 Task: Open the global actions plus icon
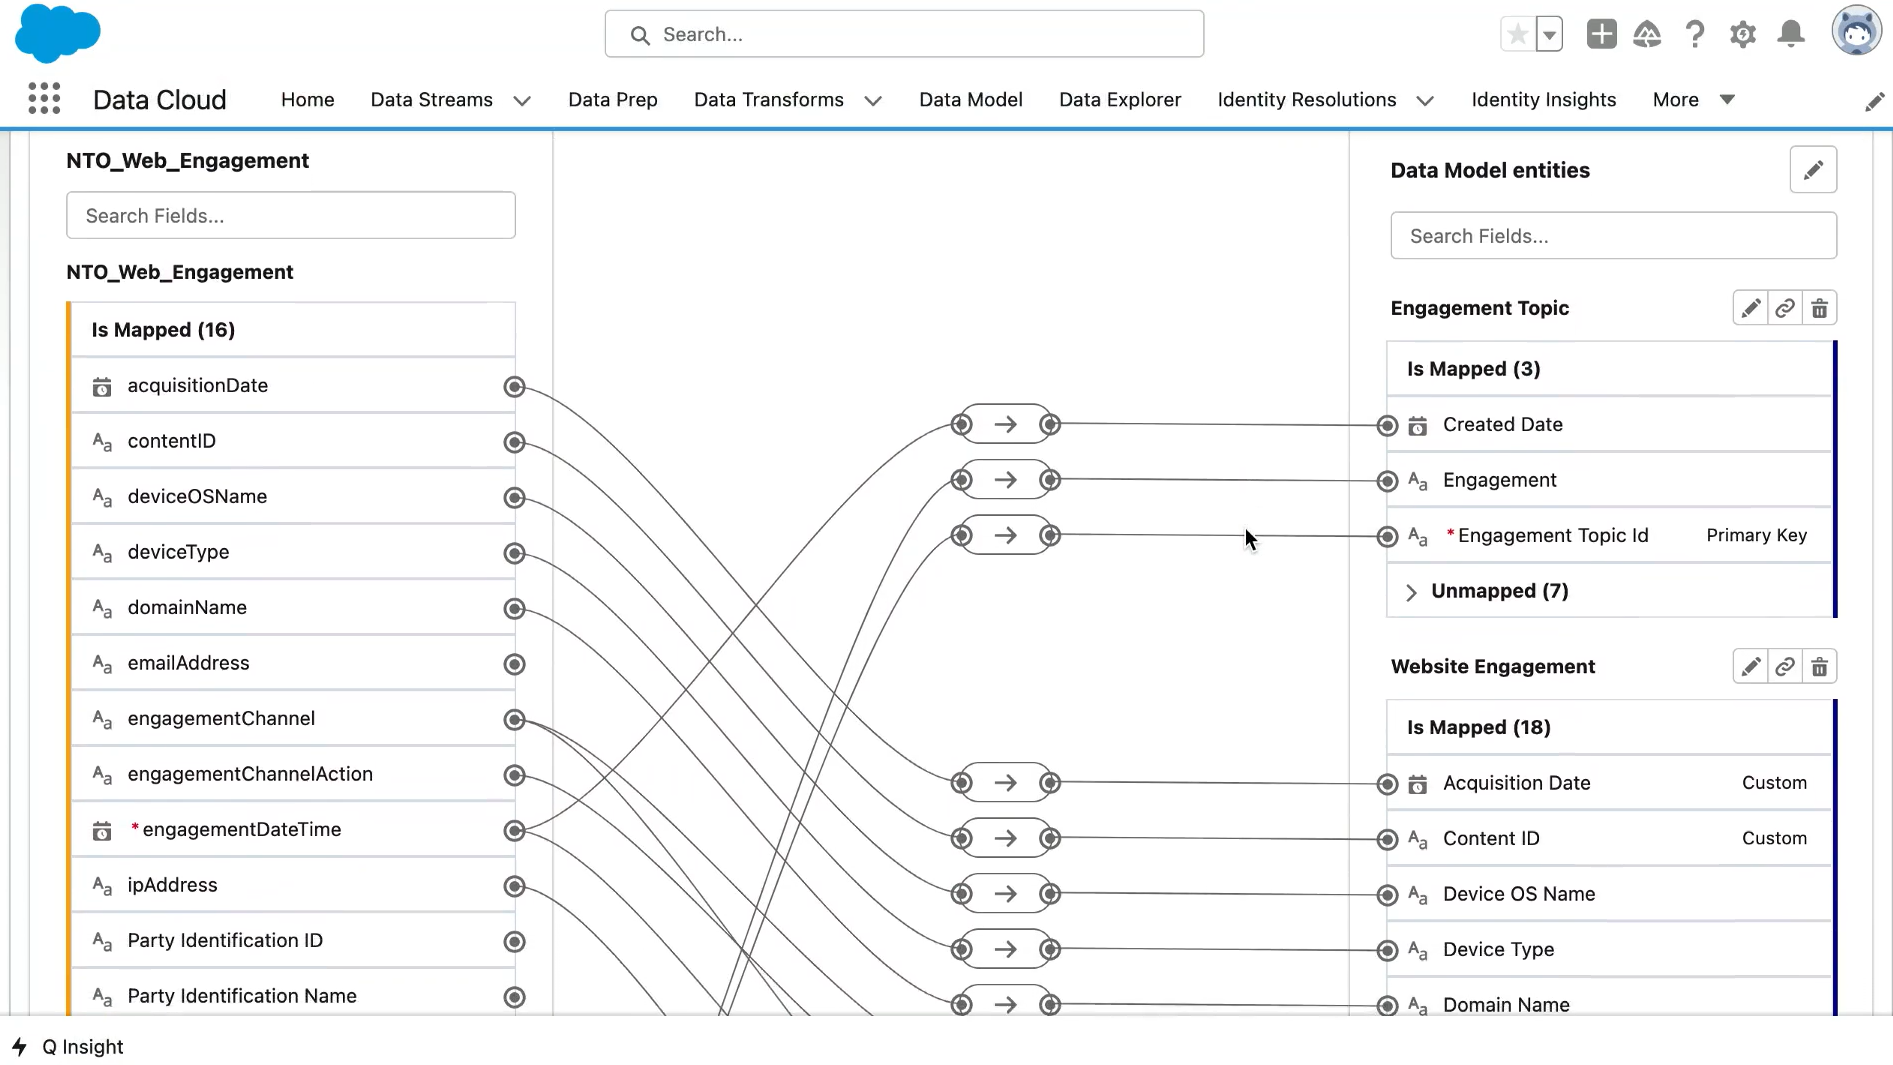tap(1601, 34)
